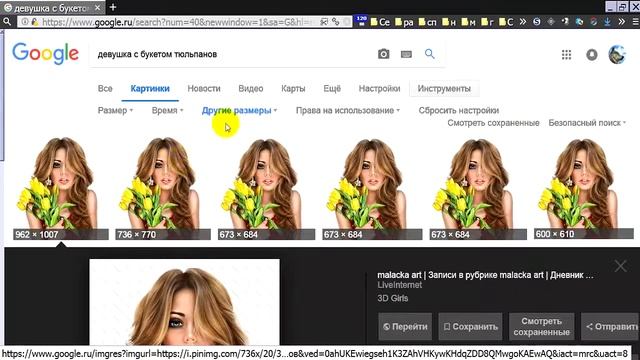Click the site info icon in address bar

click(x=25, y=22)
